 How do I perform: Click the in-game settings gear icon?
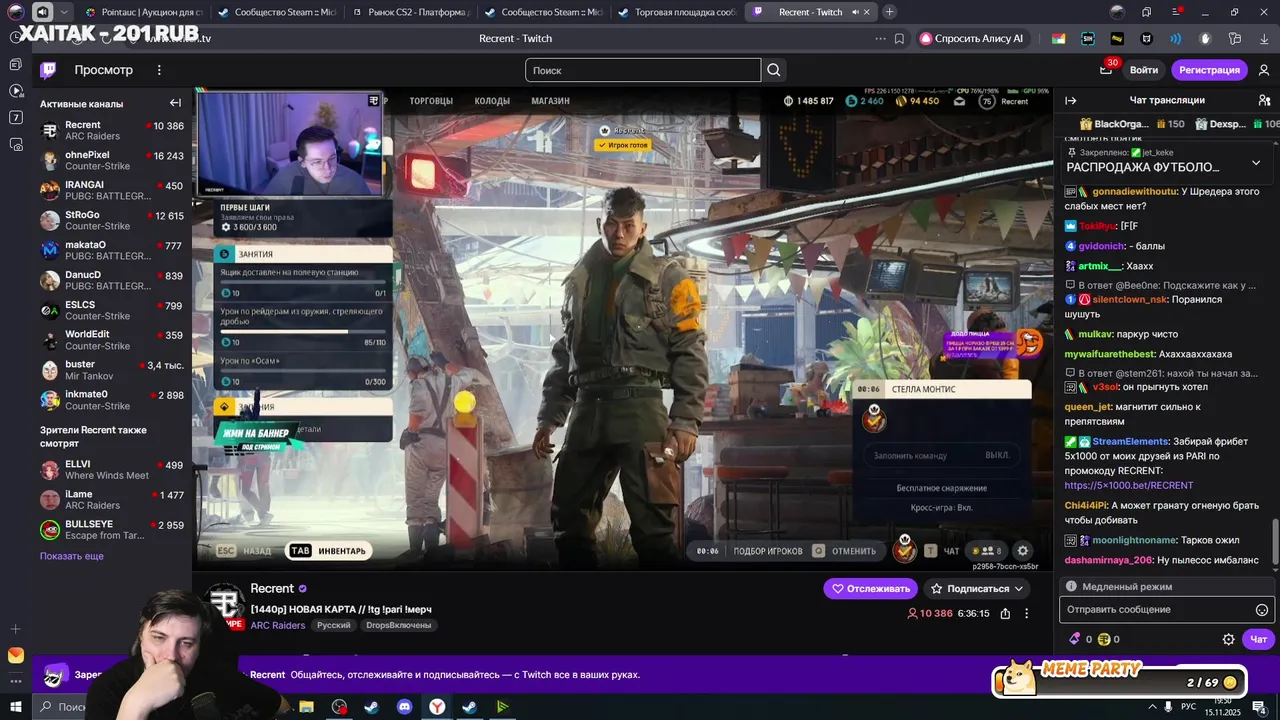point(1022,550)
